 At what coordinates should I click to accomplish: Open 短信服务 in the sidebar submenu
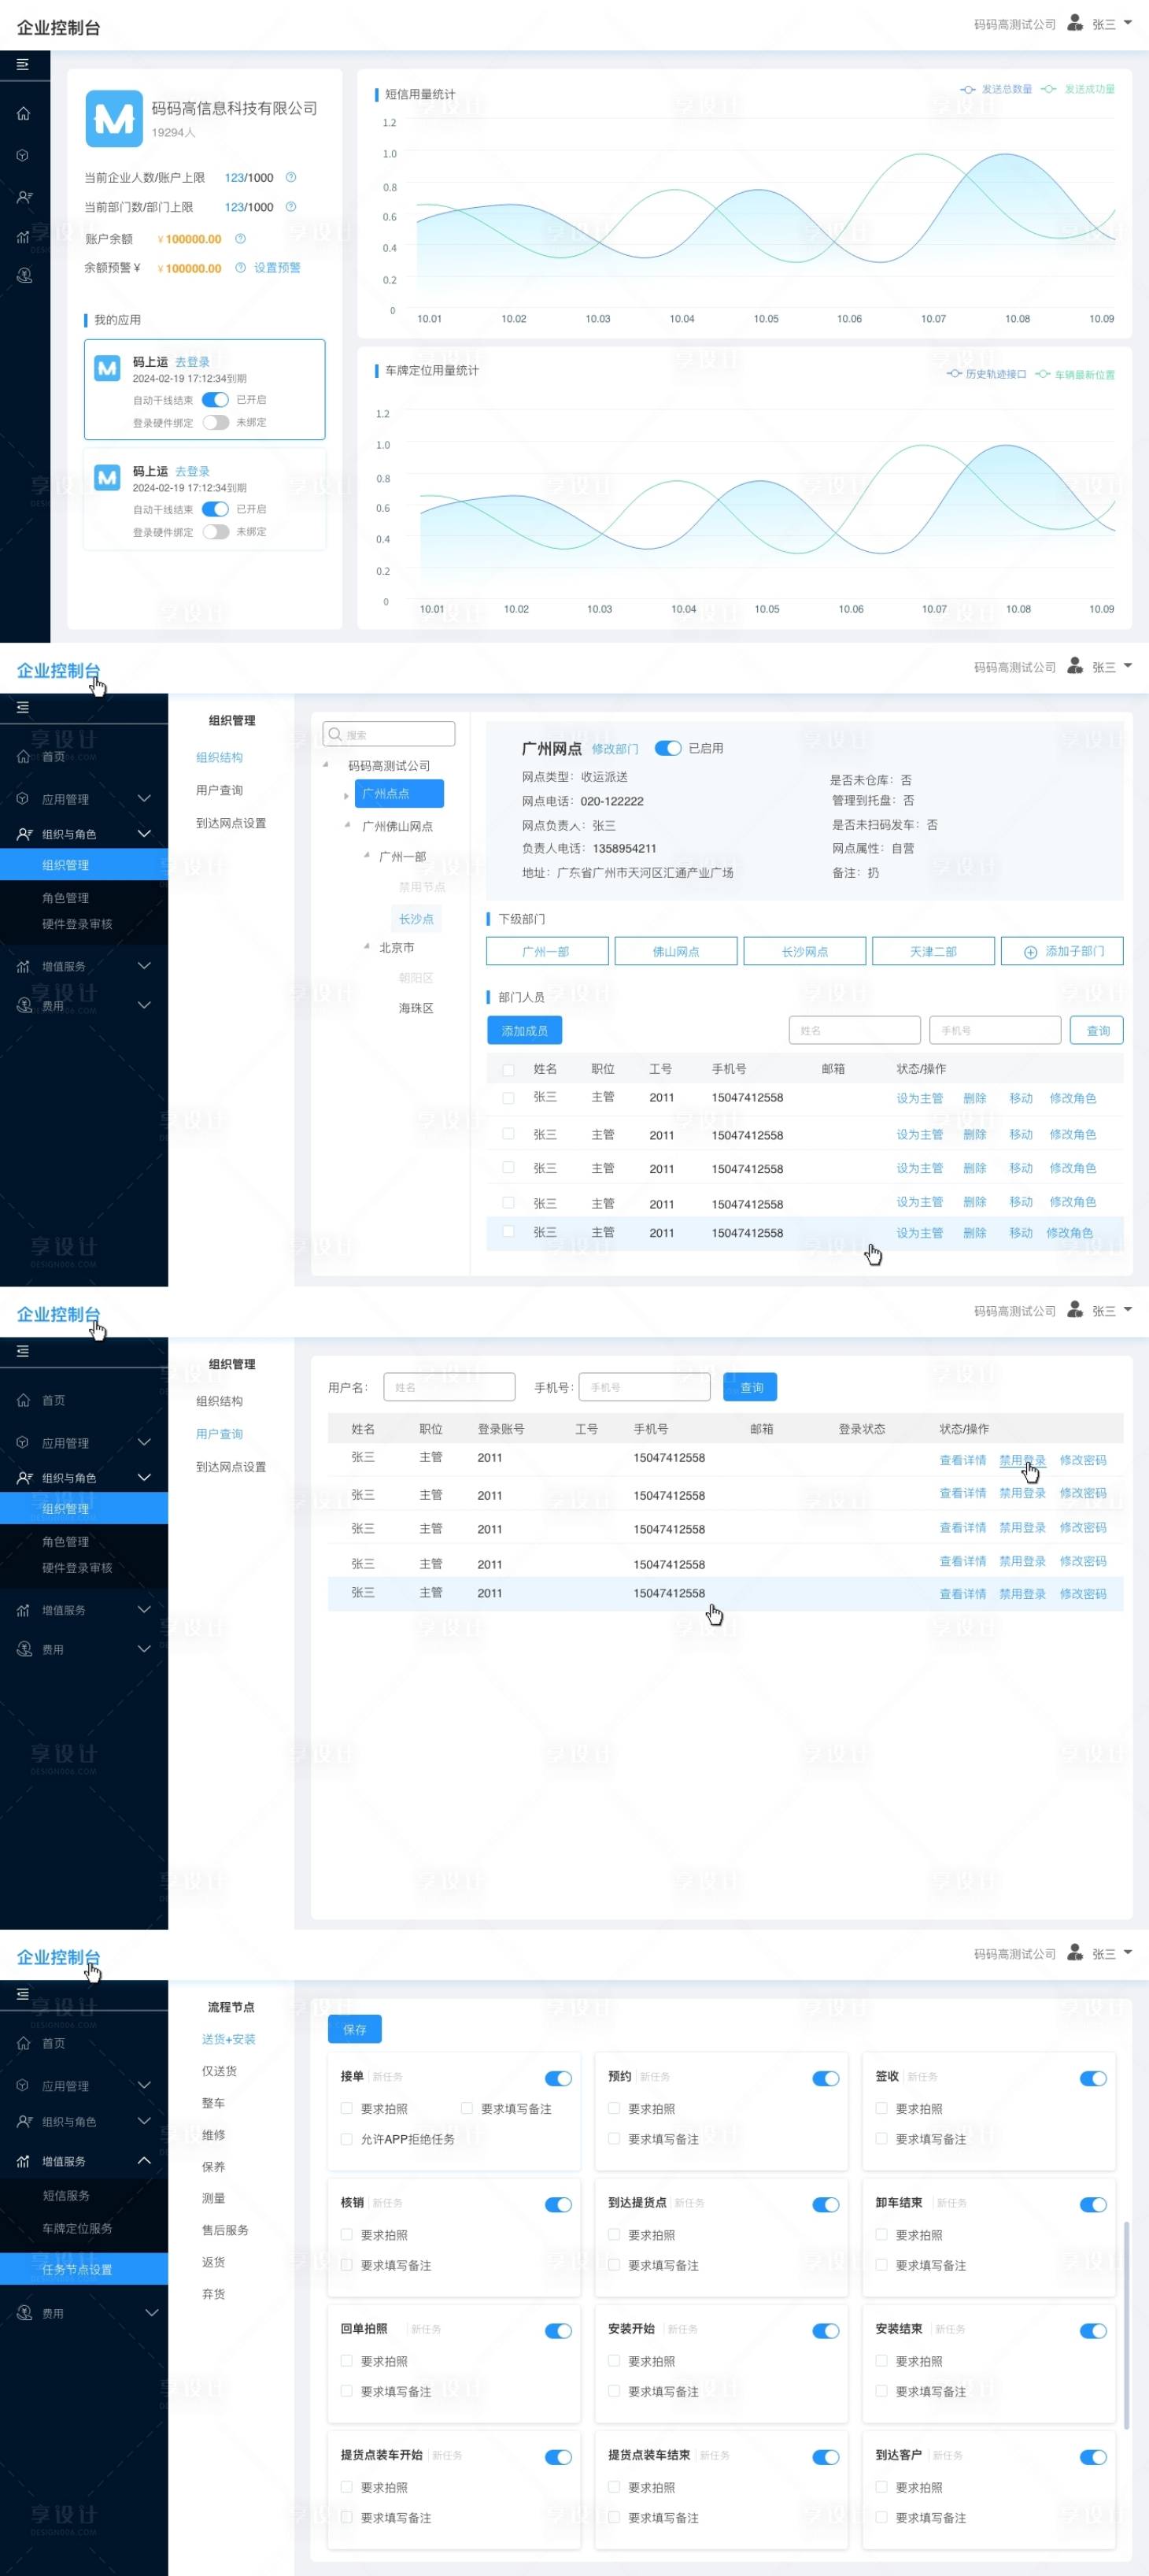pos(66,2195)
